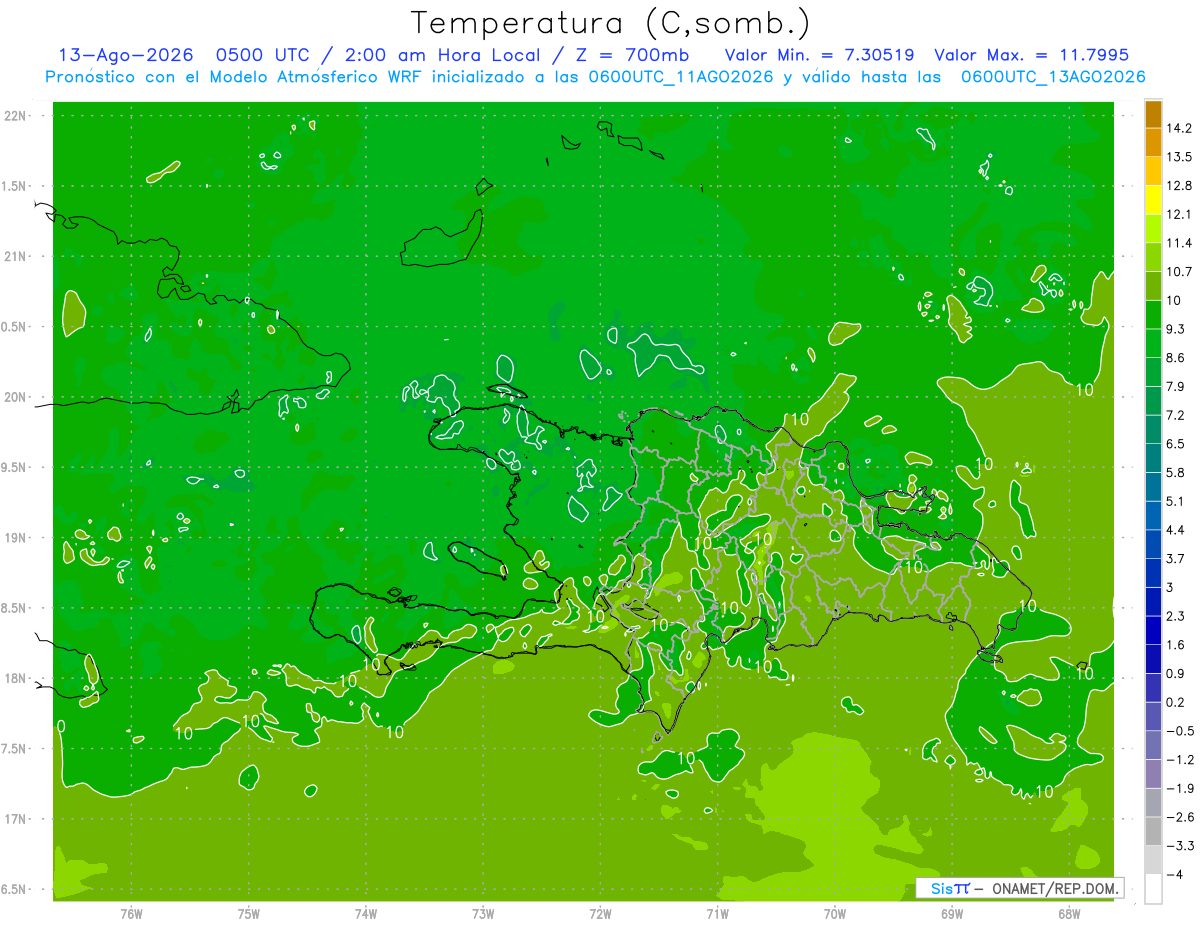The height and width of the screenshot is (927, 1200).
Task: Click the 19N latitude label
Action: (x=16, y=538)
